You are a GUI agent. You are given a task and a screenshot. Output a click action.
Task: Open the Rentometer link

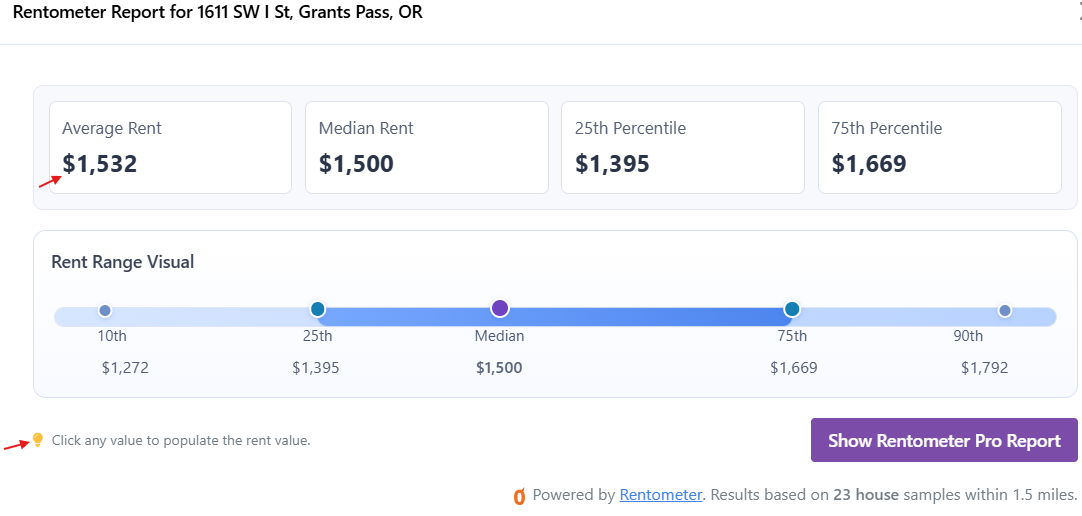point(660,495)
